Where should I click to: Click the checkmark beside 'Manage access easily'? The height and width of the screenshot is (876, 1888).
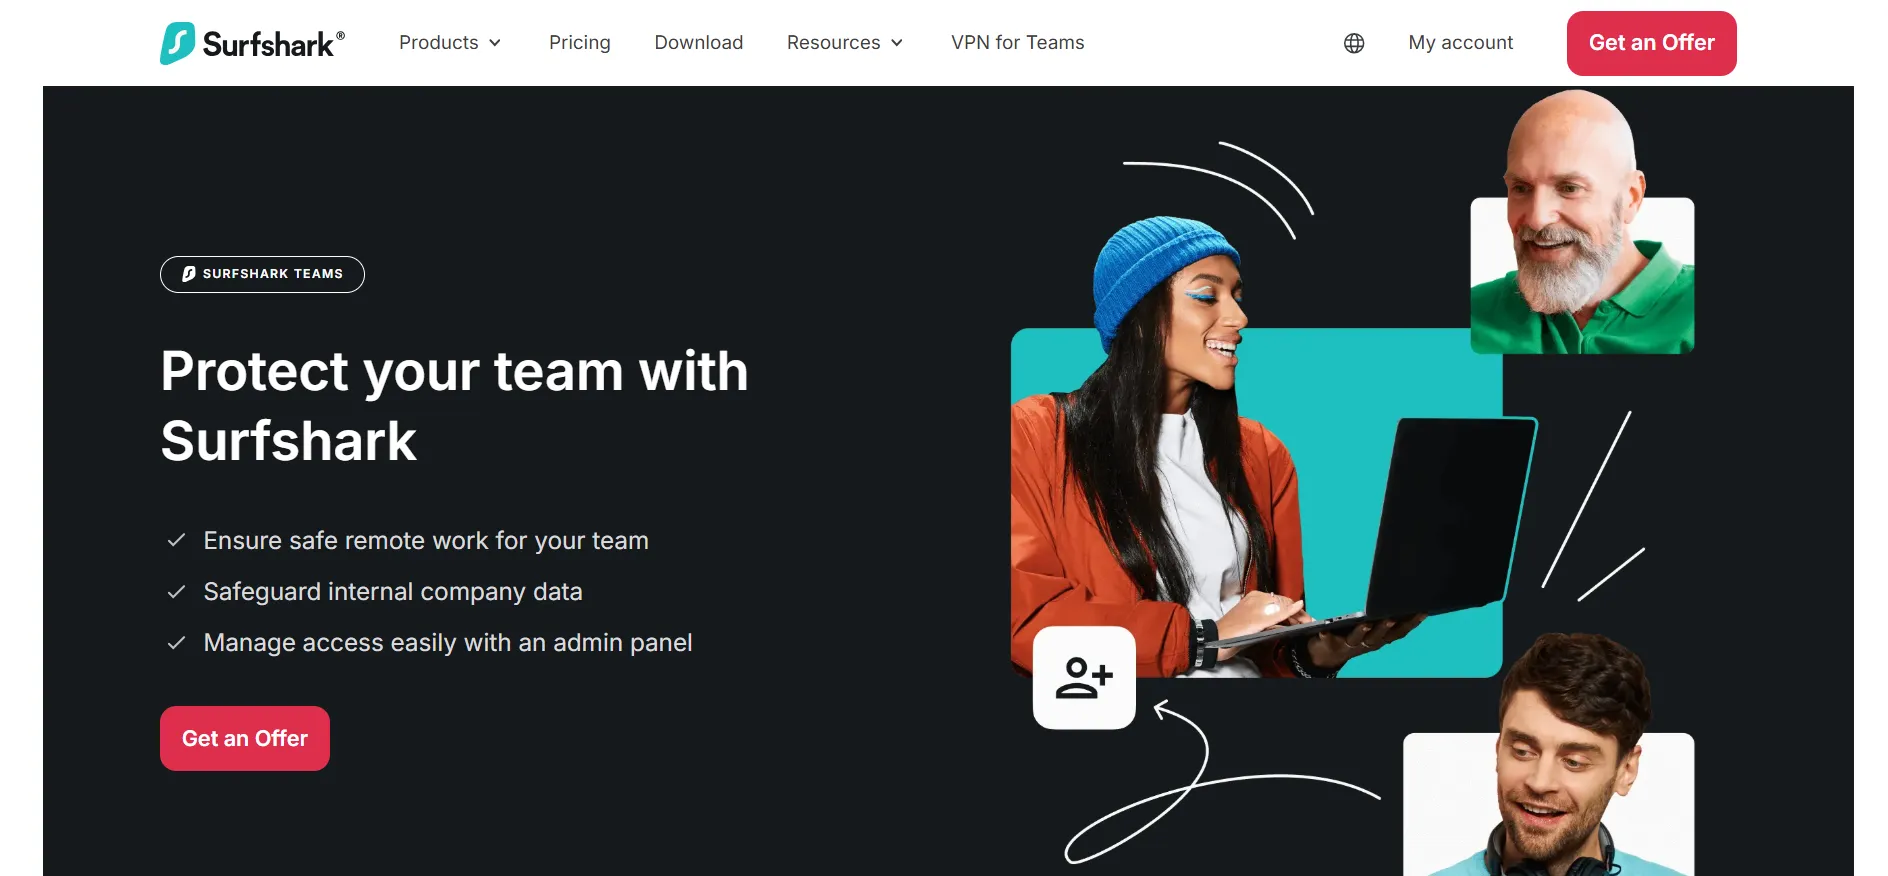[176, 643]
